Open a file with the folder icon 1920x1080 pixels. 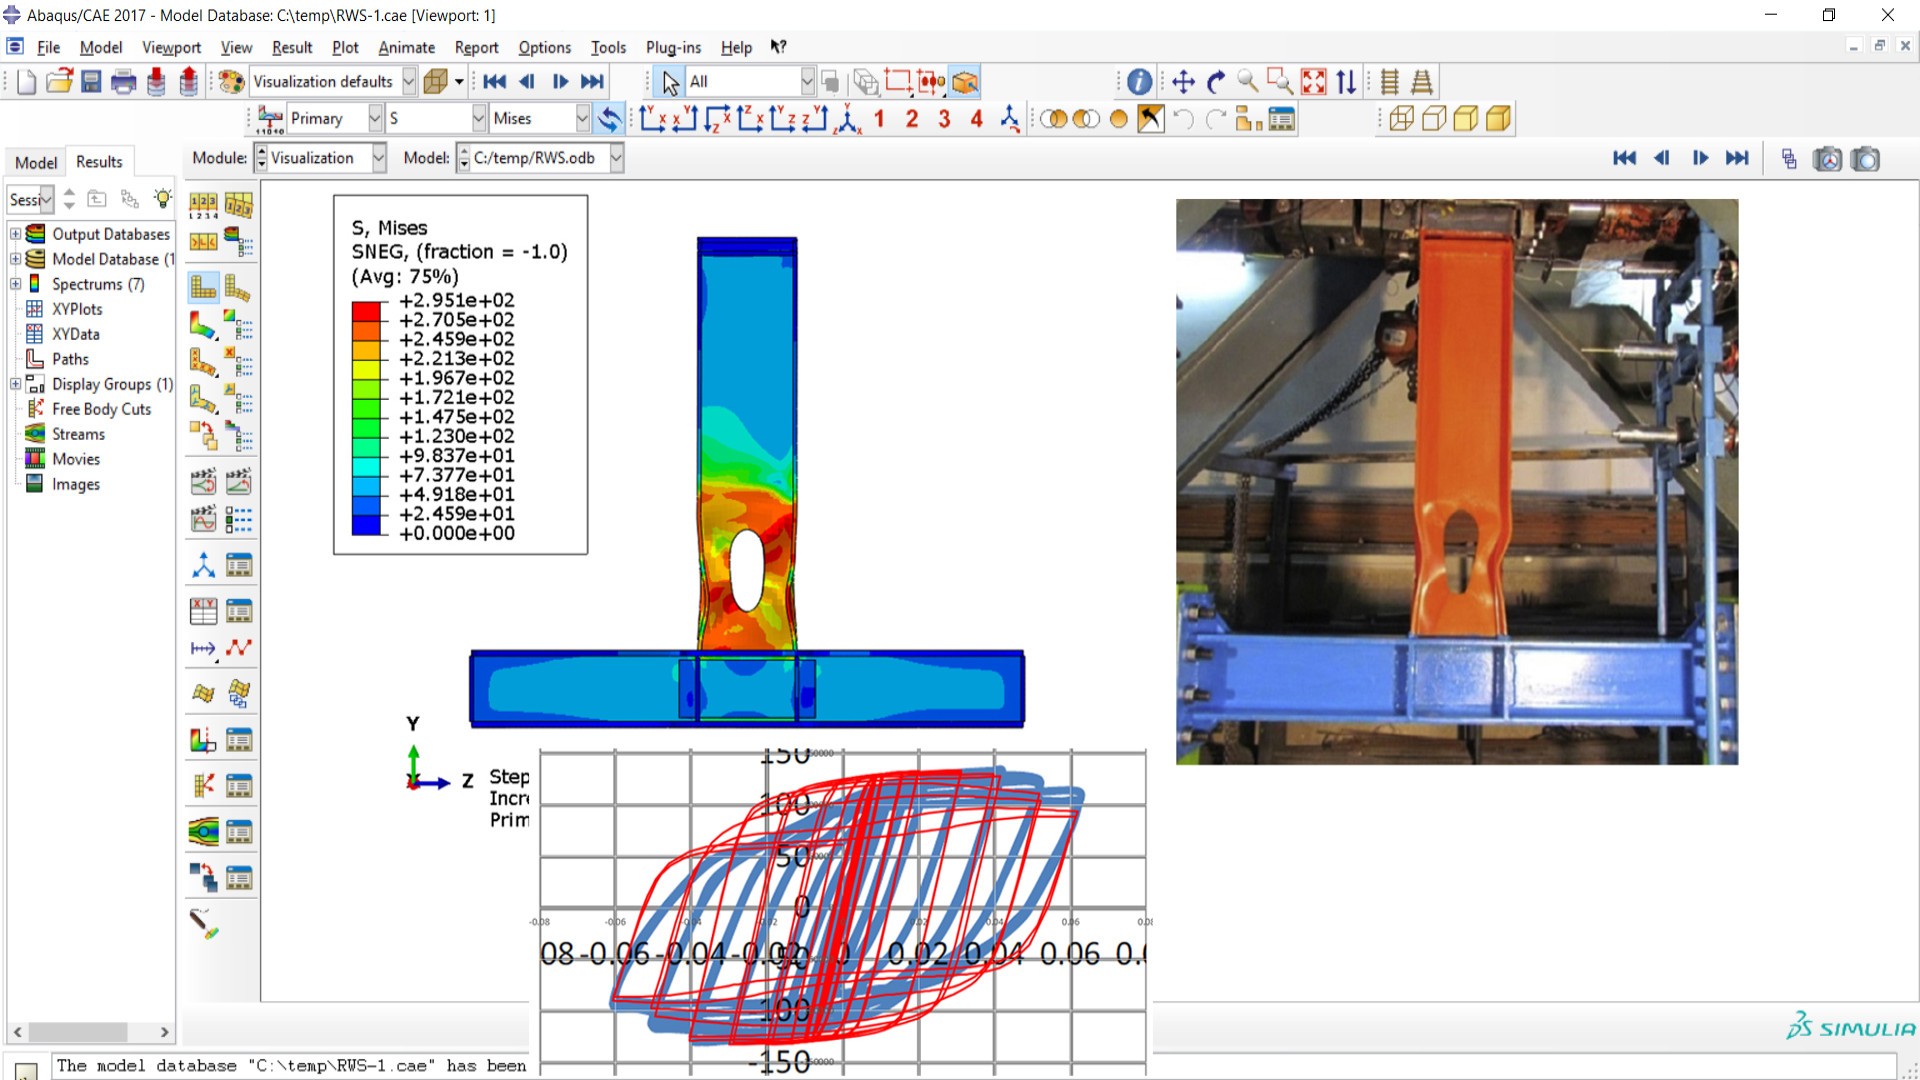59,82
